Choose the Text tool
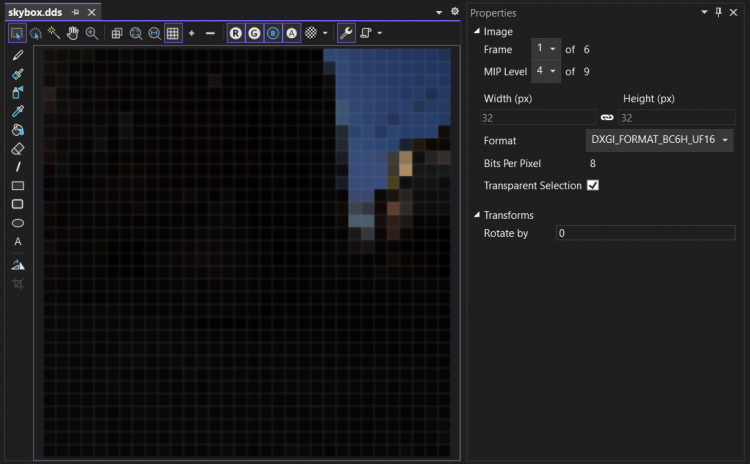Image resolution: width=750 pixels, height=464 pixels. (x=18, y=241)
